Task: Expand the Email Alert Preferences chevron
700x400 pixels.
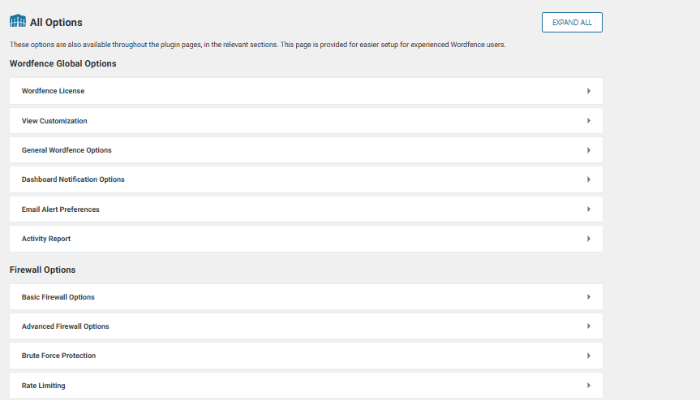Action: click(588, 209)
